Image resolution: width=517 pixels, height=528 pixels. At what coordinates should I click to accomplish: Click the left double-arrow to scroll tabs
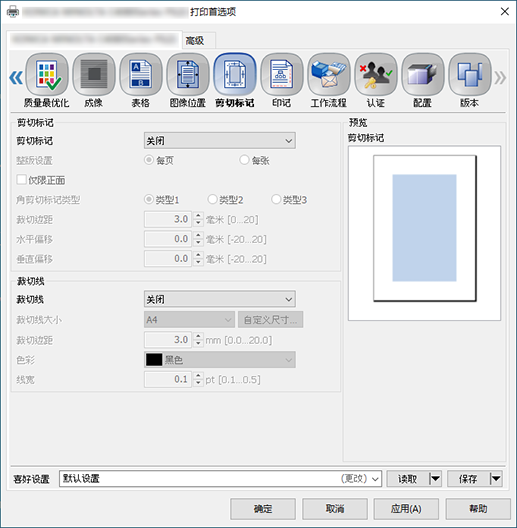click(16, 77)
